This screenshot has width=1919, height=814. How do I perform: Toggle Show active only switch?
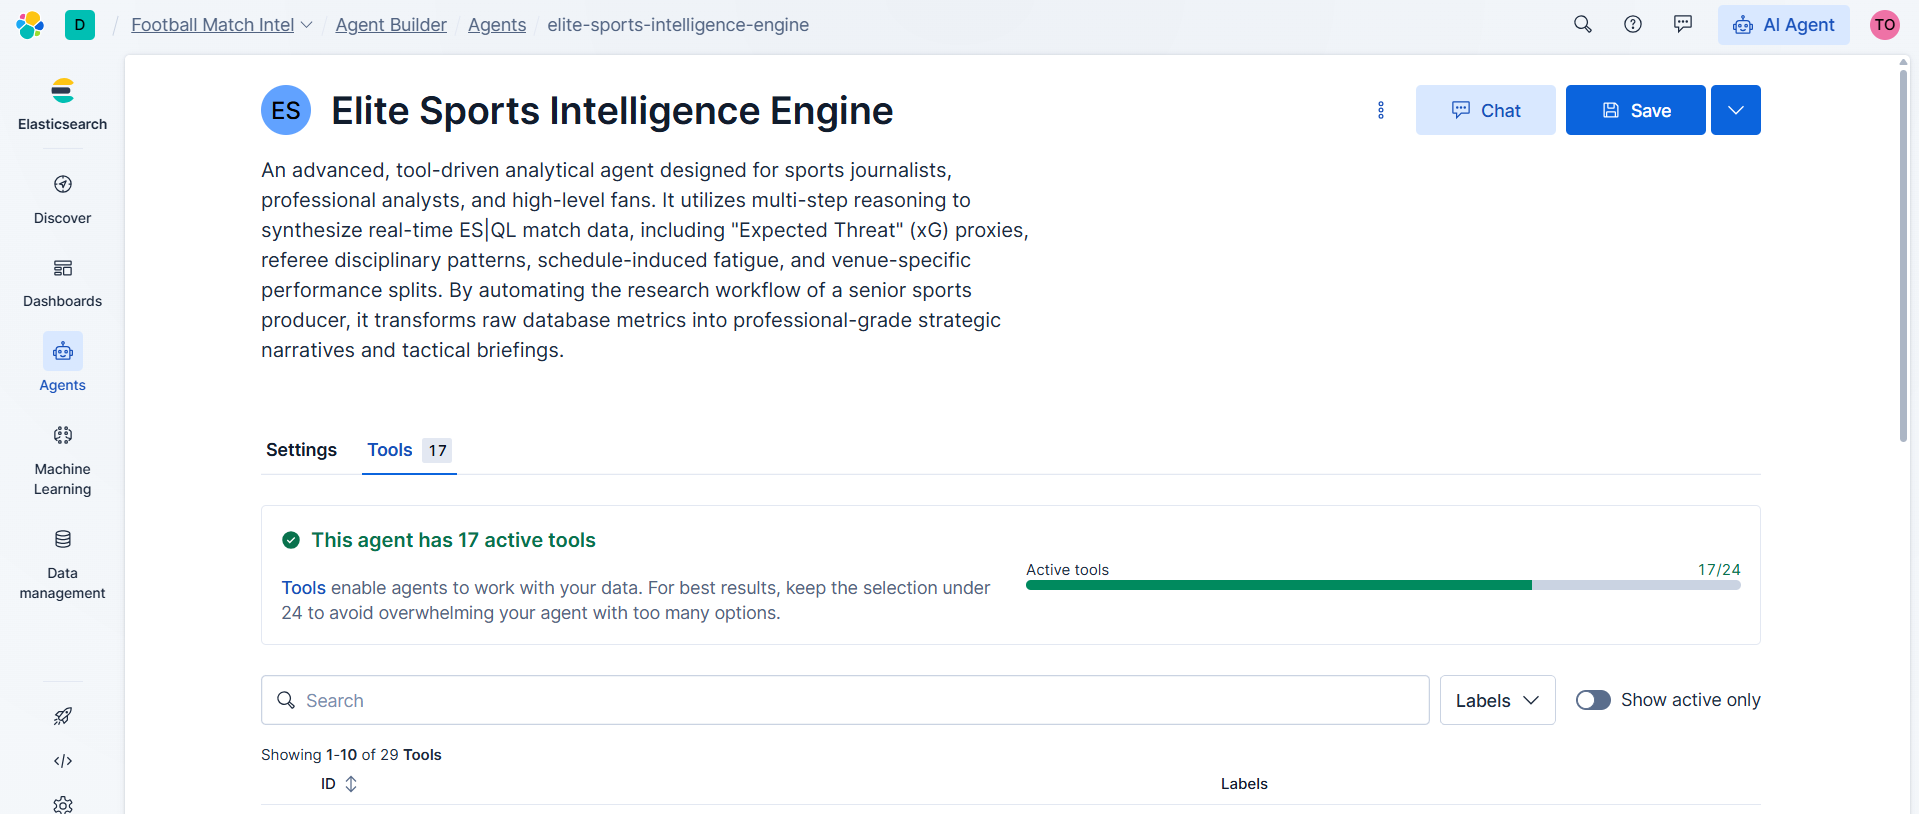point(1593,700)
